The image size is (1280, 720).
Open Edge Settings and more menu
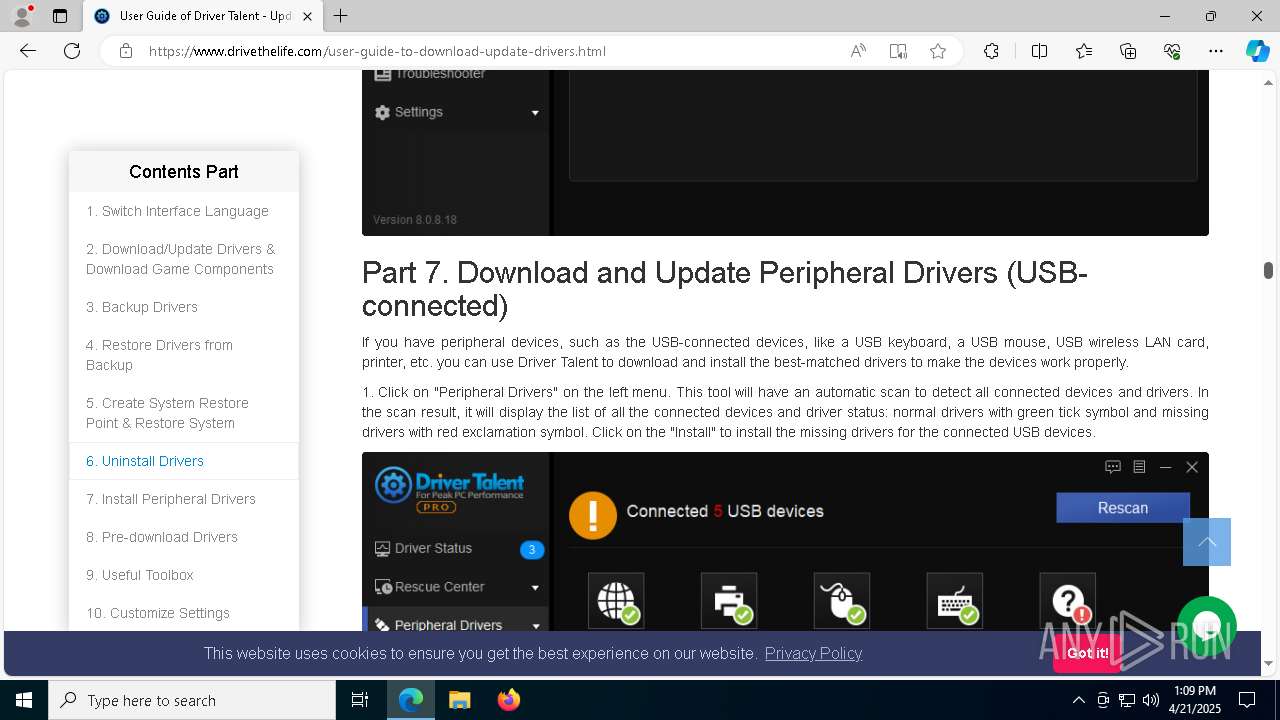click(1216, 51)
